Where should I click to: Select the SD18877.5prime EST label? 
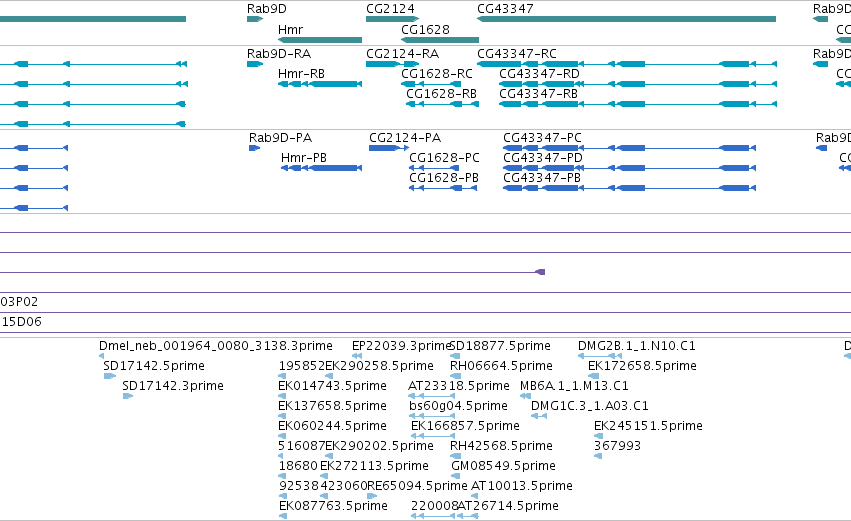click(500, 346)
